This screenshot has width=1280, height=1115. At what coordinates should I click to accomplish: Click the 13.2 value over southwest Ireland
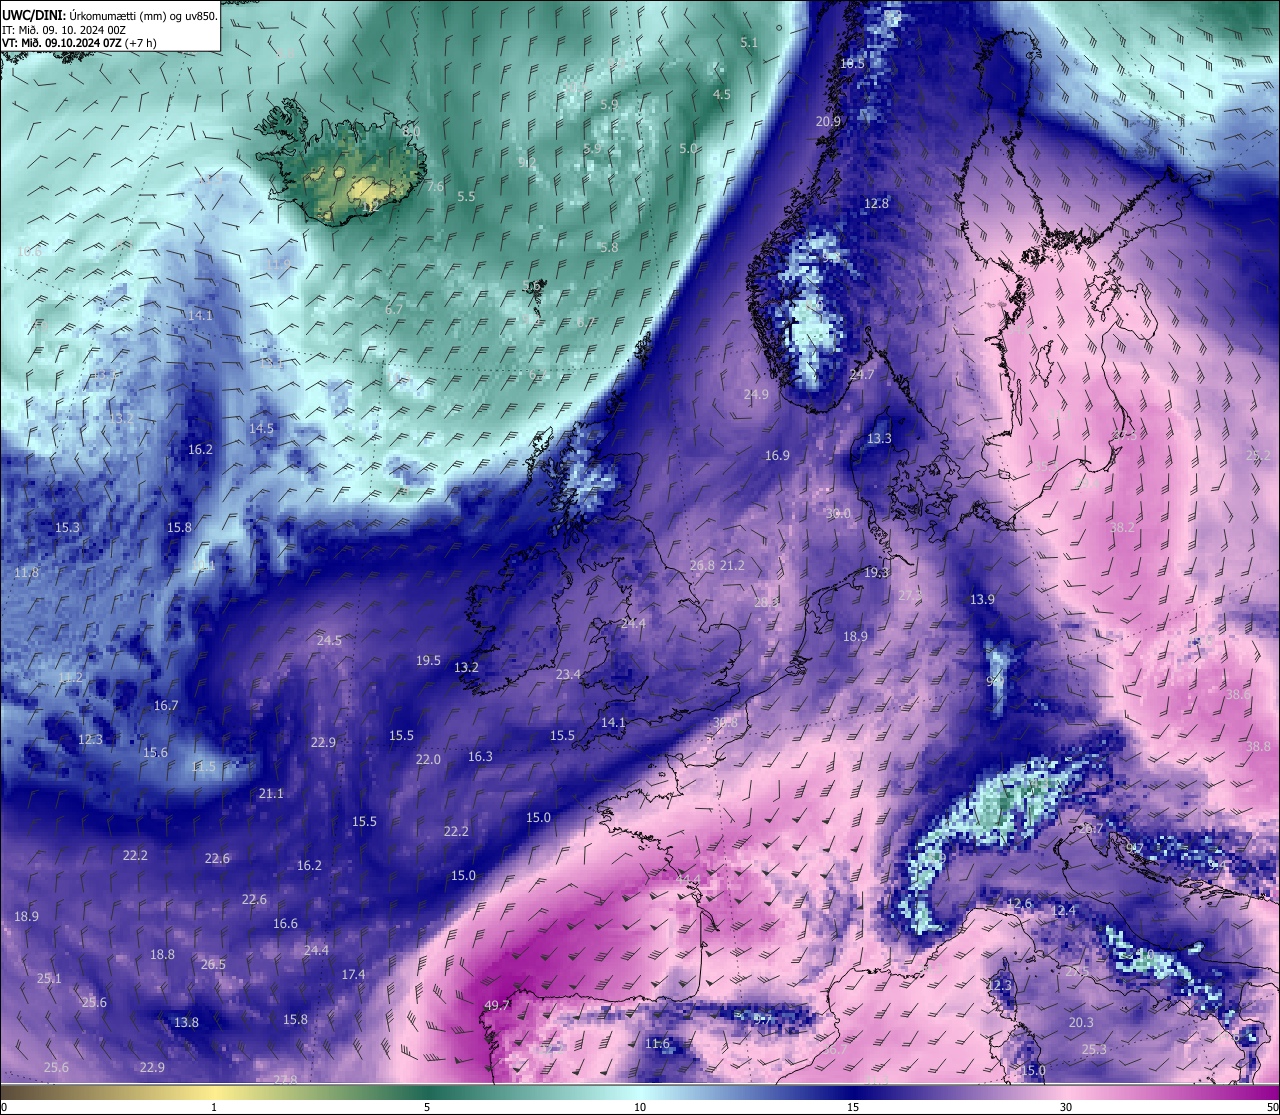tap(466, 667)
